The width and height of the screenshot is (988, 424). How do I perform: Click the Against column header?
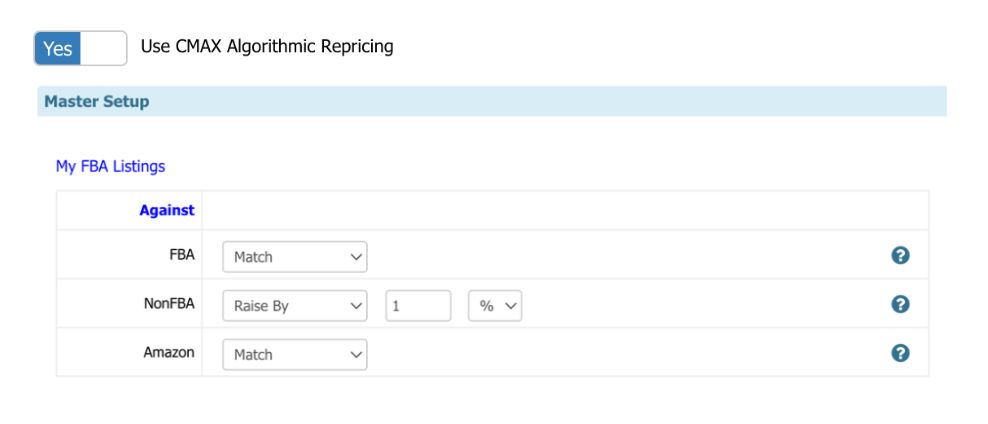click(x=166, y=211)
